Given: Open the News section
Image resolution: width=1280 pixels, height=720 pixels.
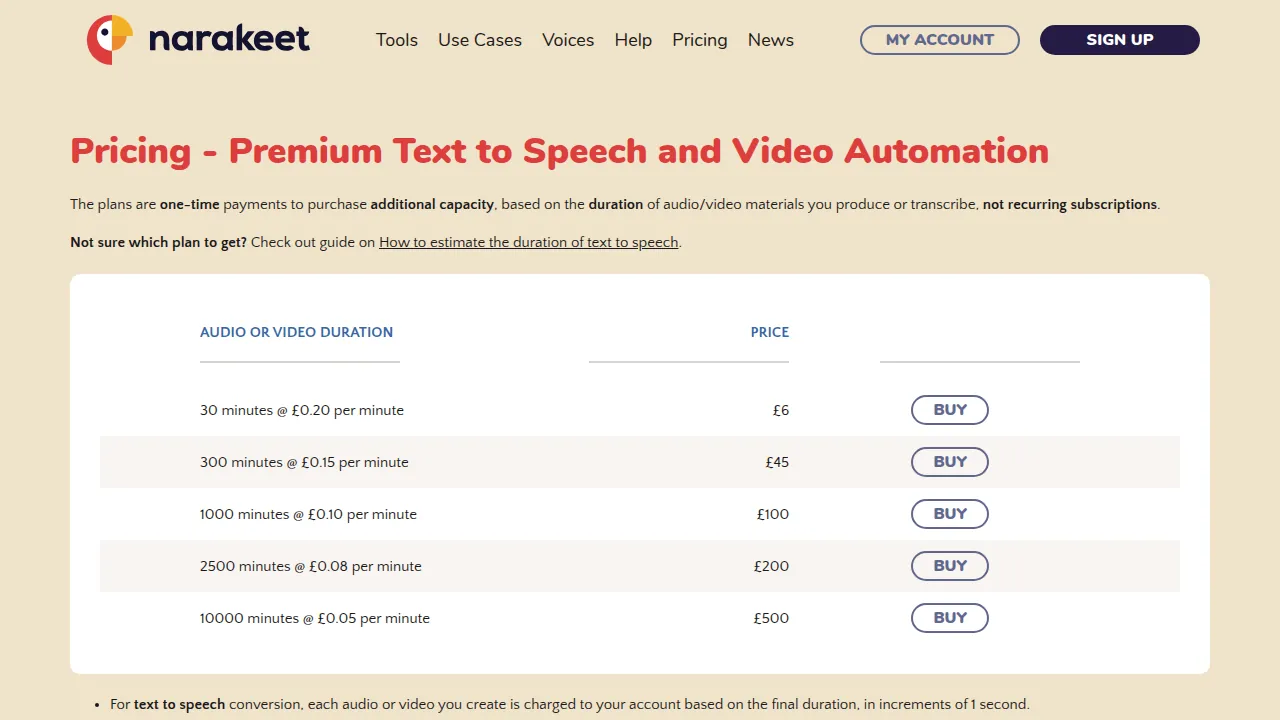Looking at the screenshot, I should coord(771,40).
